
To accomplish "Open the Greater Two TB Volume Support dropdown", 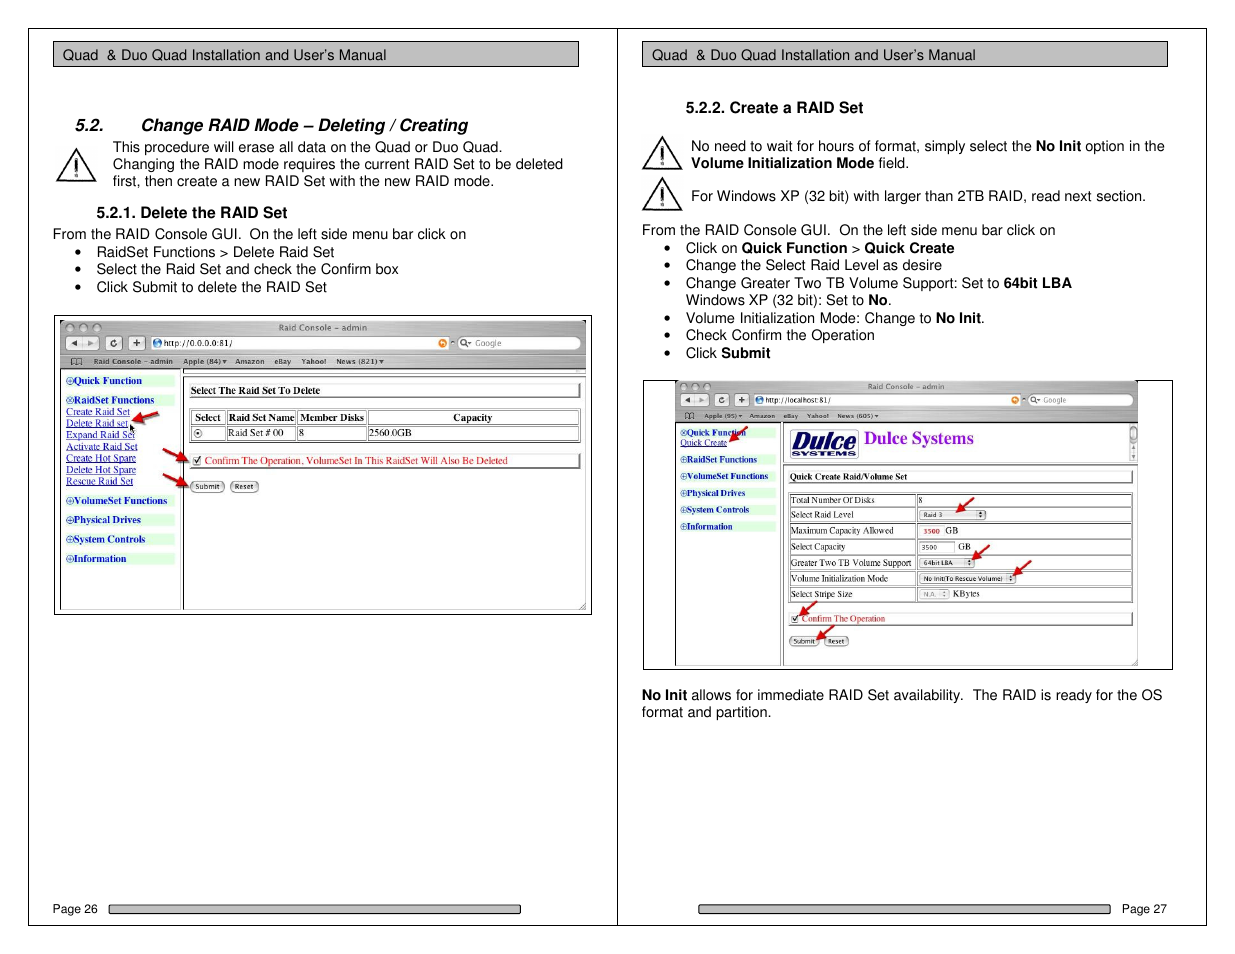I will 946,563.
